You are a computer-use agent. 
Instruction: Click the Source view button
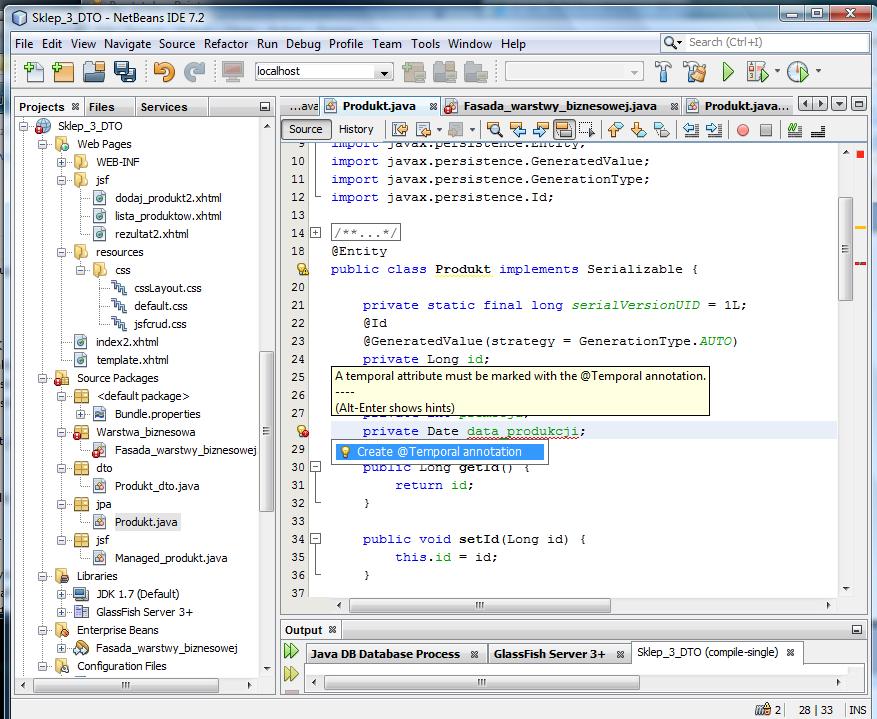(306, 129)
